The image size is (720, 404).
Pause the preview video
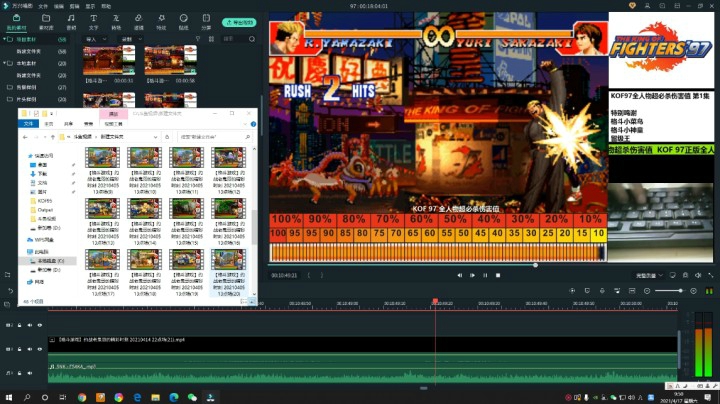485,275
